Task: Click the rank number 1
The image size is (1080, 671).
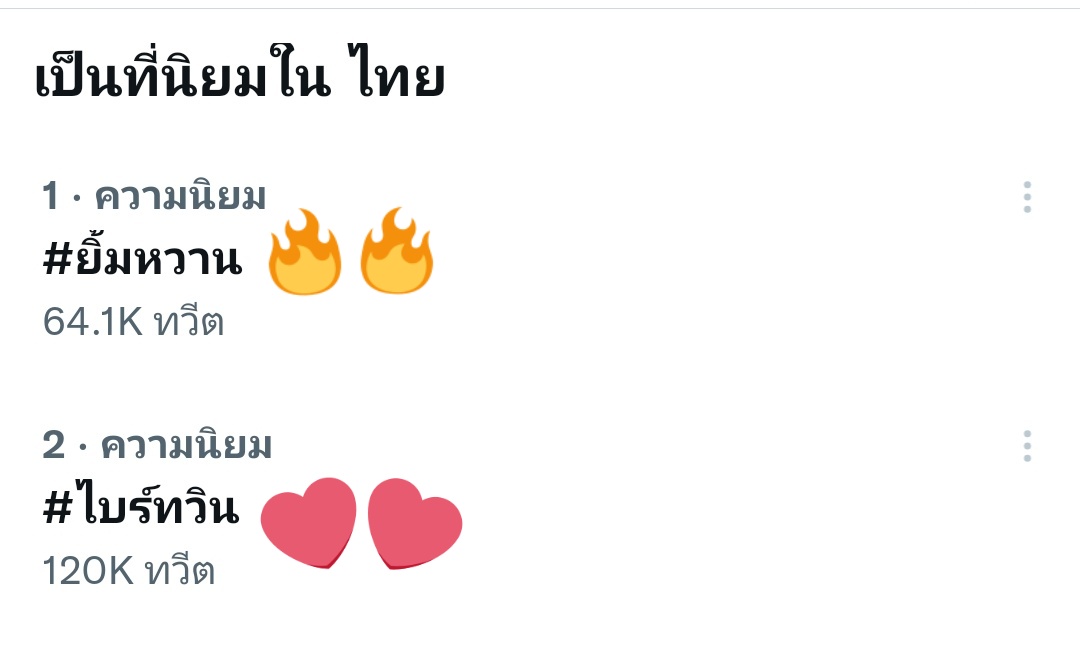Action: pos(50,196)
